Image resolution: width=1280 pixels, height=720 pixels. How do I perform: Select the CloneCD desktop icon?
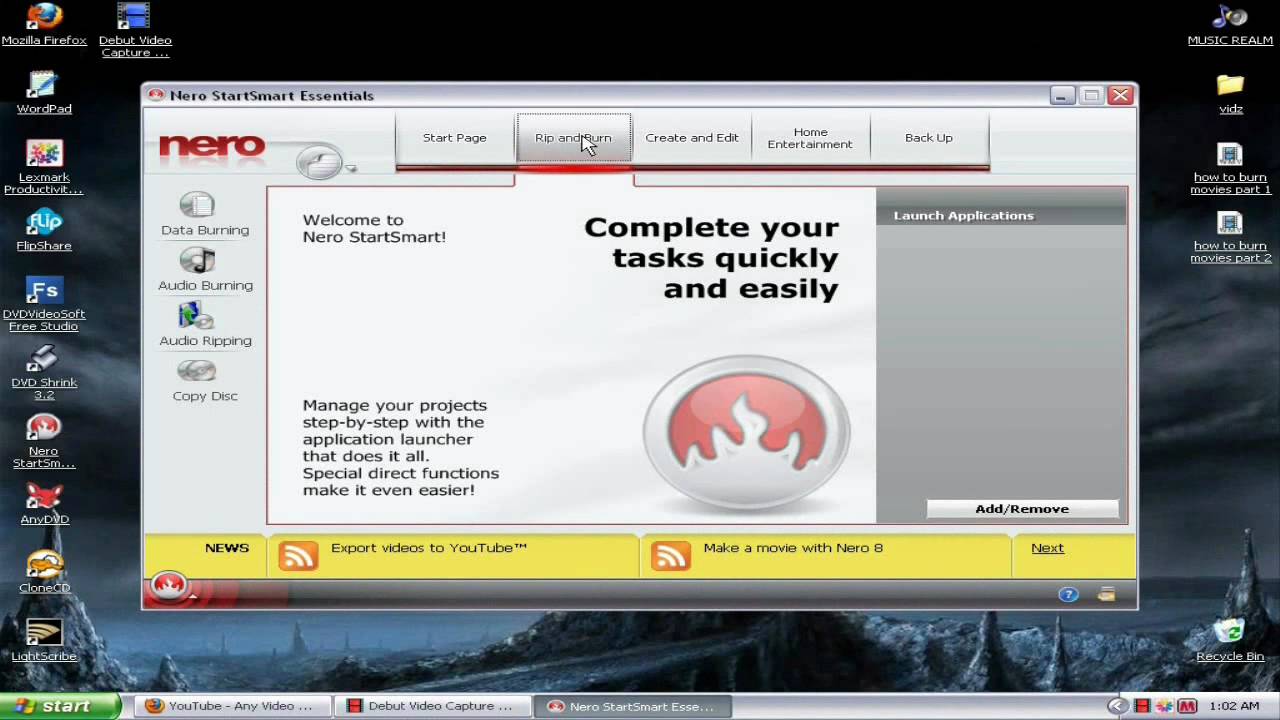44,572
